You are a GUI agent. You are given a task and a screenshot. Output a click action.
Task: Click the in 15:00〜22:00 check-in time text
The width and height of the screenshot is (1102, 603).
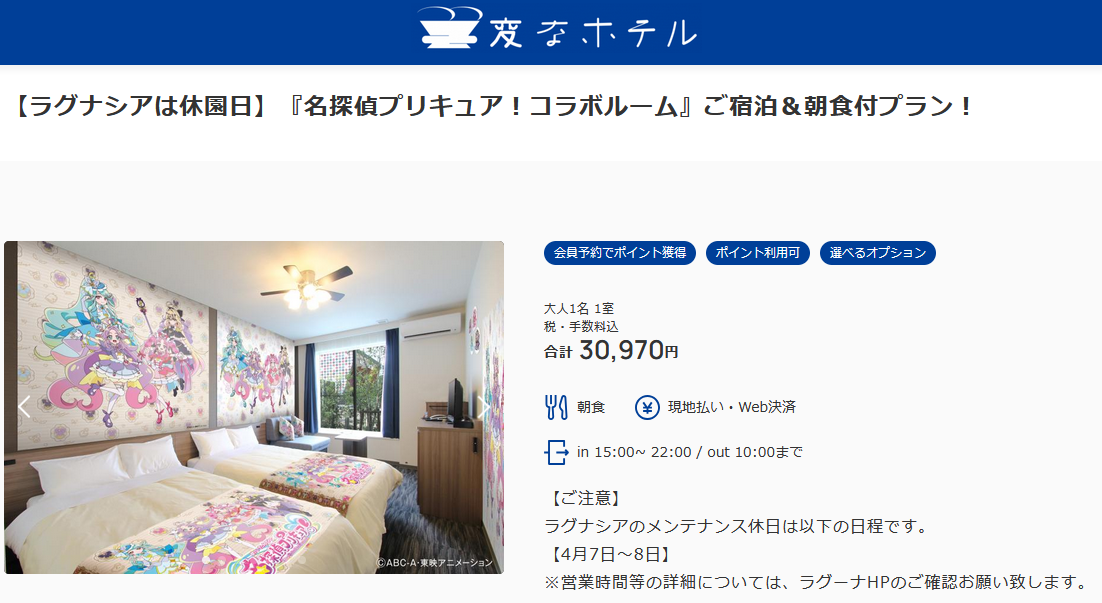click(634, 452)
